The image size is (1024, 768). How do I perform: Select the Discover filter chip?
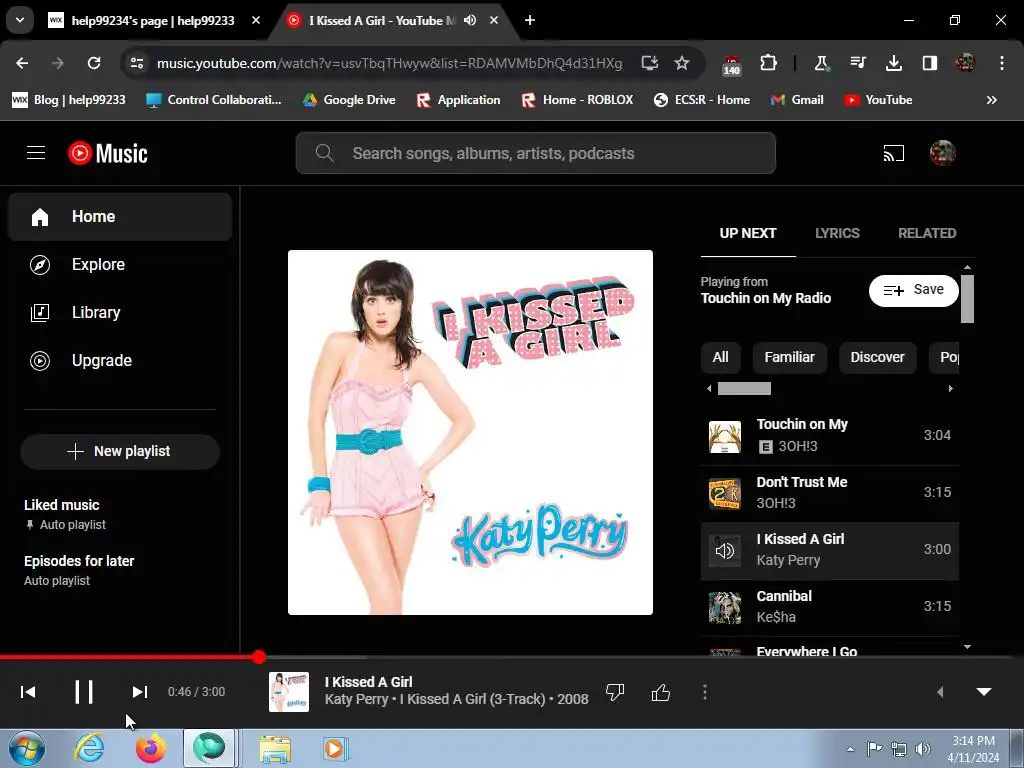coord(877,357)
